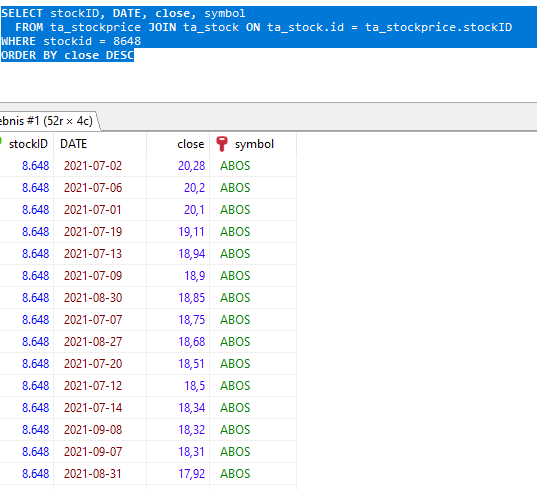Click the red key icon beside symbol

click(222, 144)
